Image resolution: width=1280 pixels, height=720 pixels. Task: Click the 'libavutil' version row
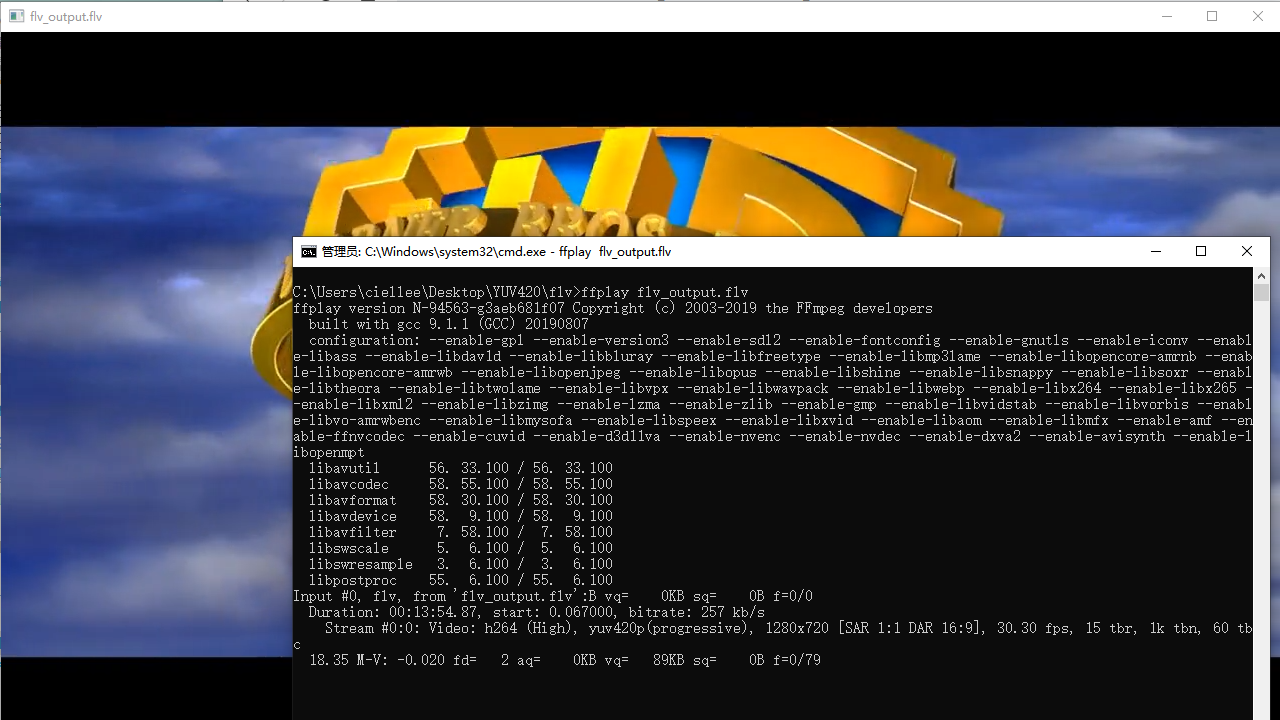pos(460,468)
